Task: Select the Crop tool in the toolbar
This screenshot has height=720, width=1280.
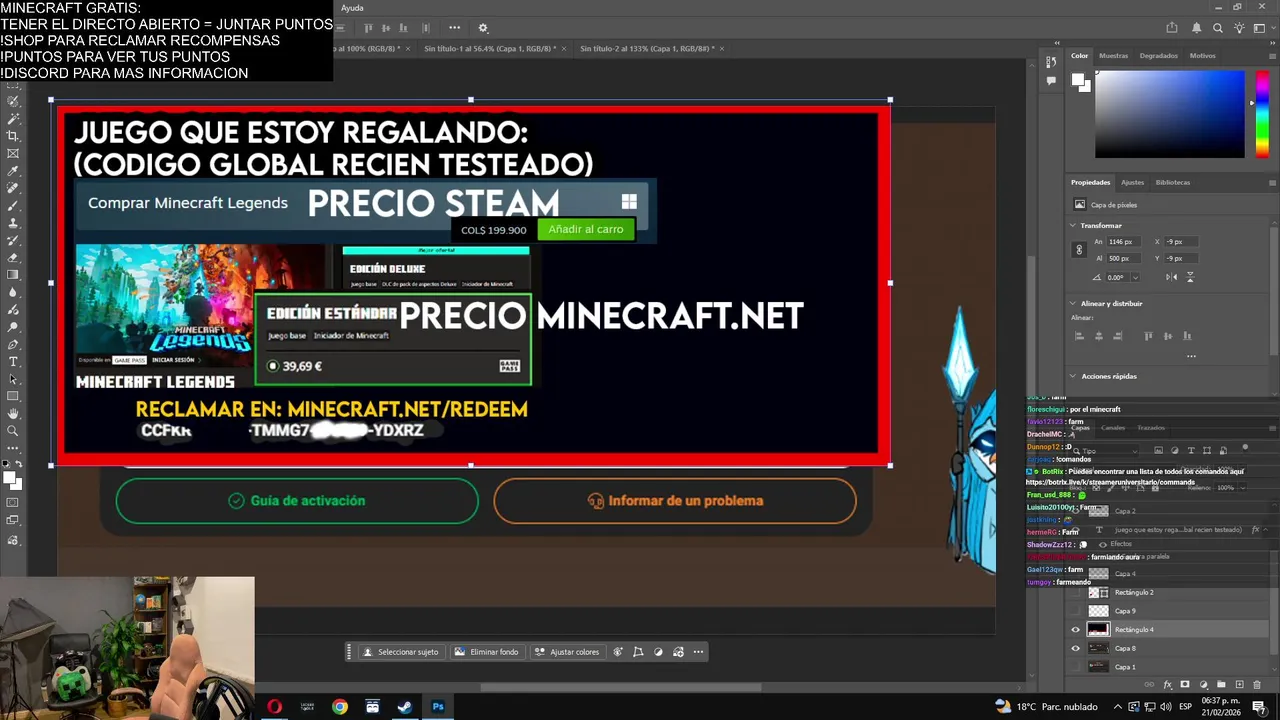Action: pyautogui.click(x=13, y=136)
